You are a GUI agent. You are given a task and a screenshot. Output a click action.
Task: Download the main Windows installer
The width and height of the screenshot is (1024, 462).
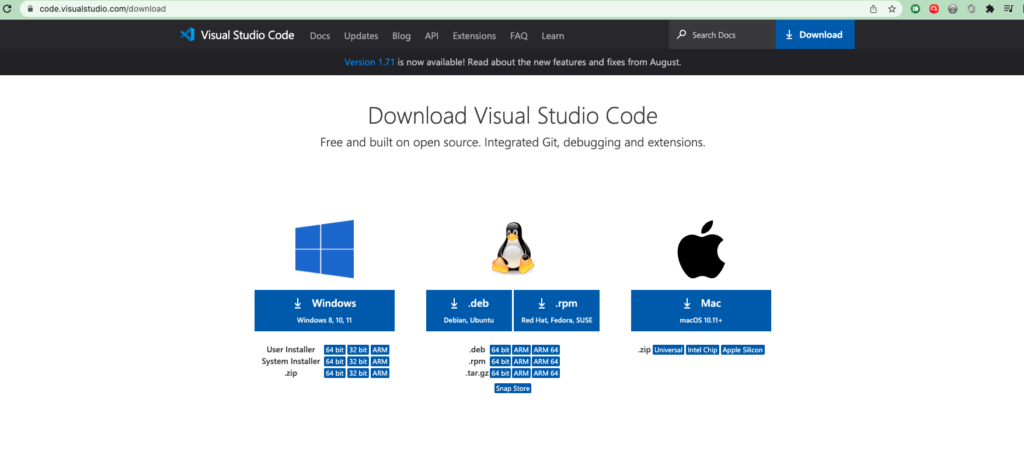[325, 310]
